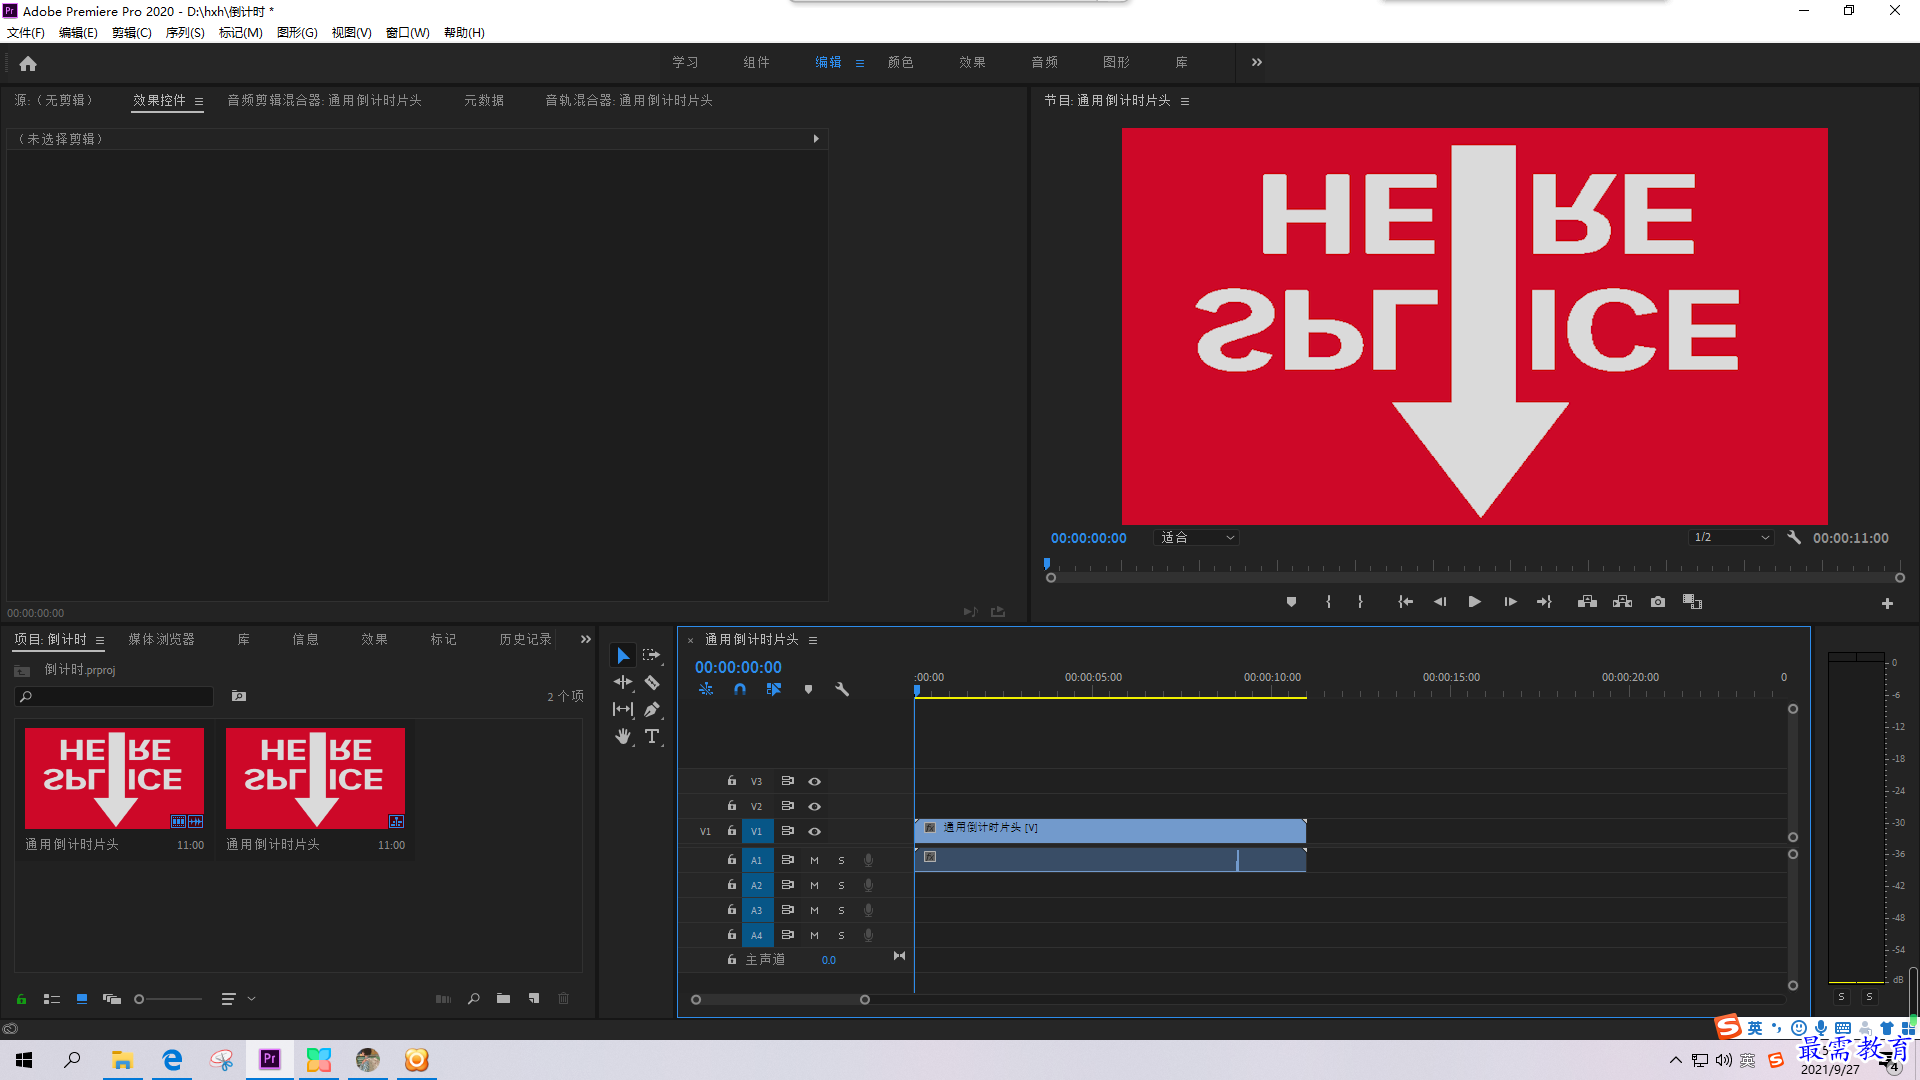
Task: Step back one frame
Action: (1440, 602)
